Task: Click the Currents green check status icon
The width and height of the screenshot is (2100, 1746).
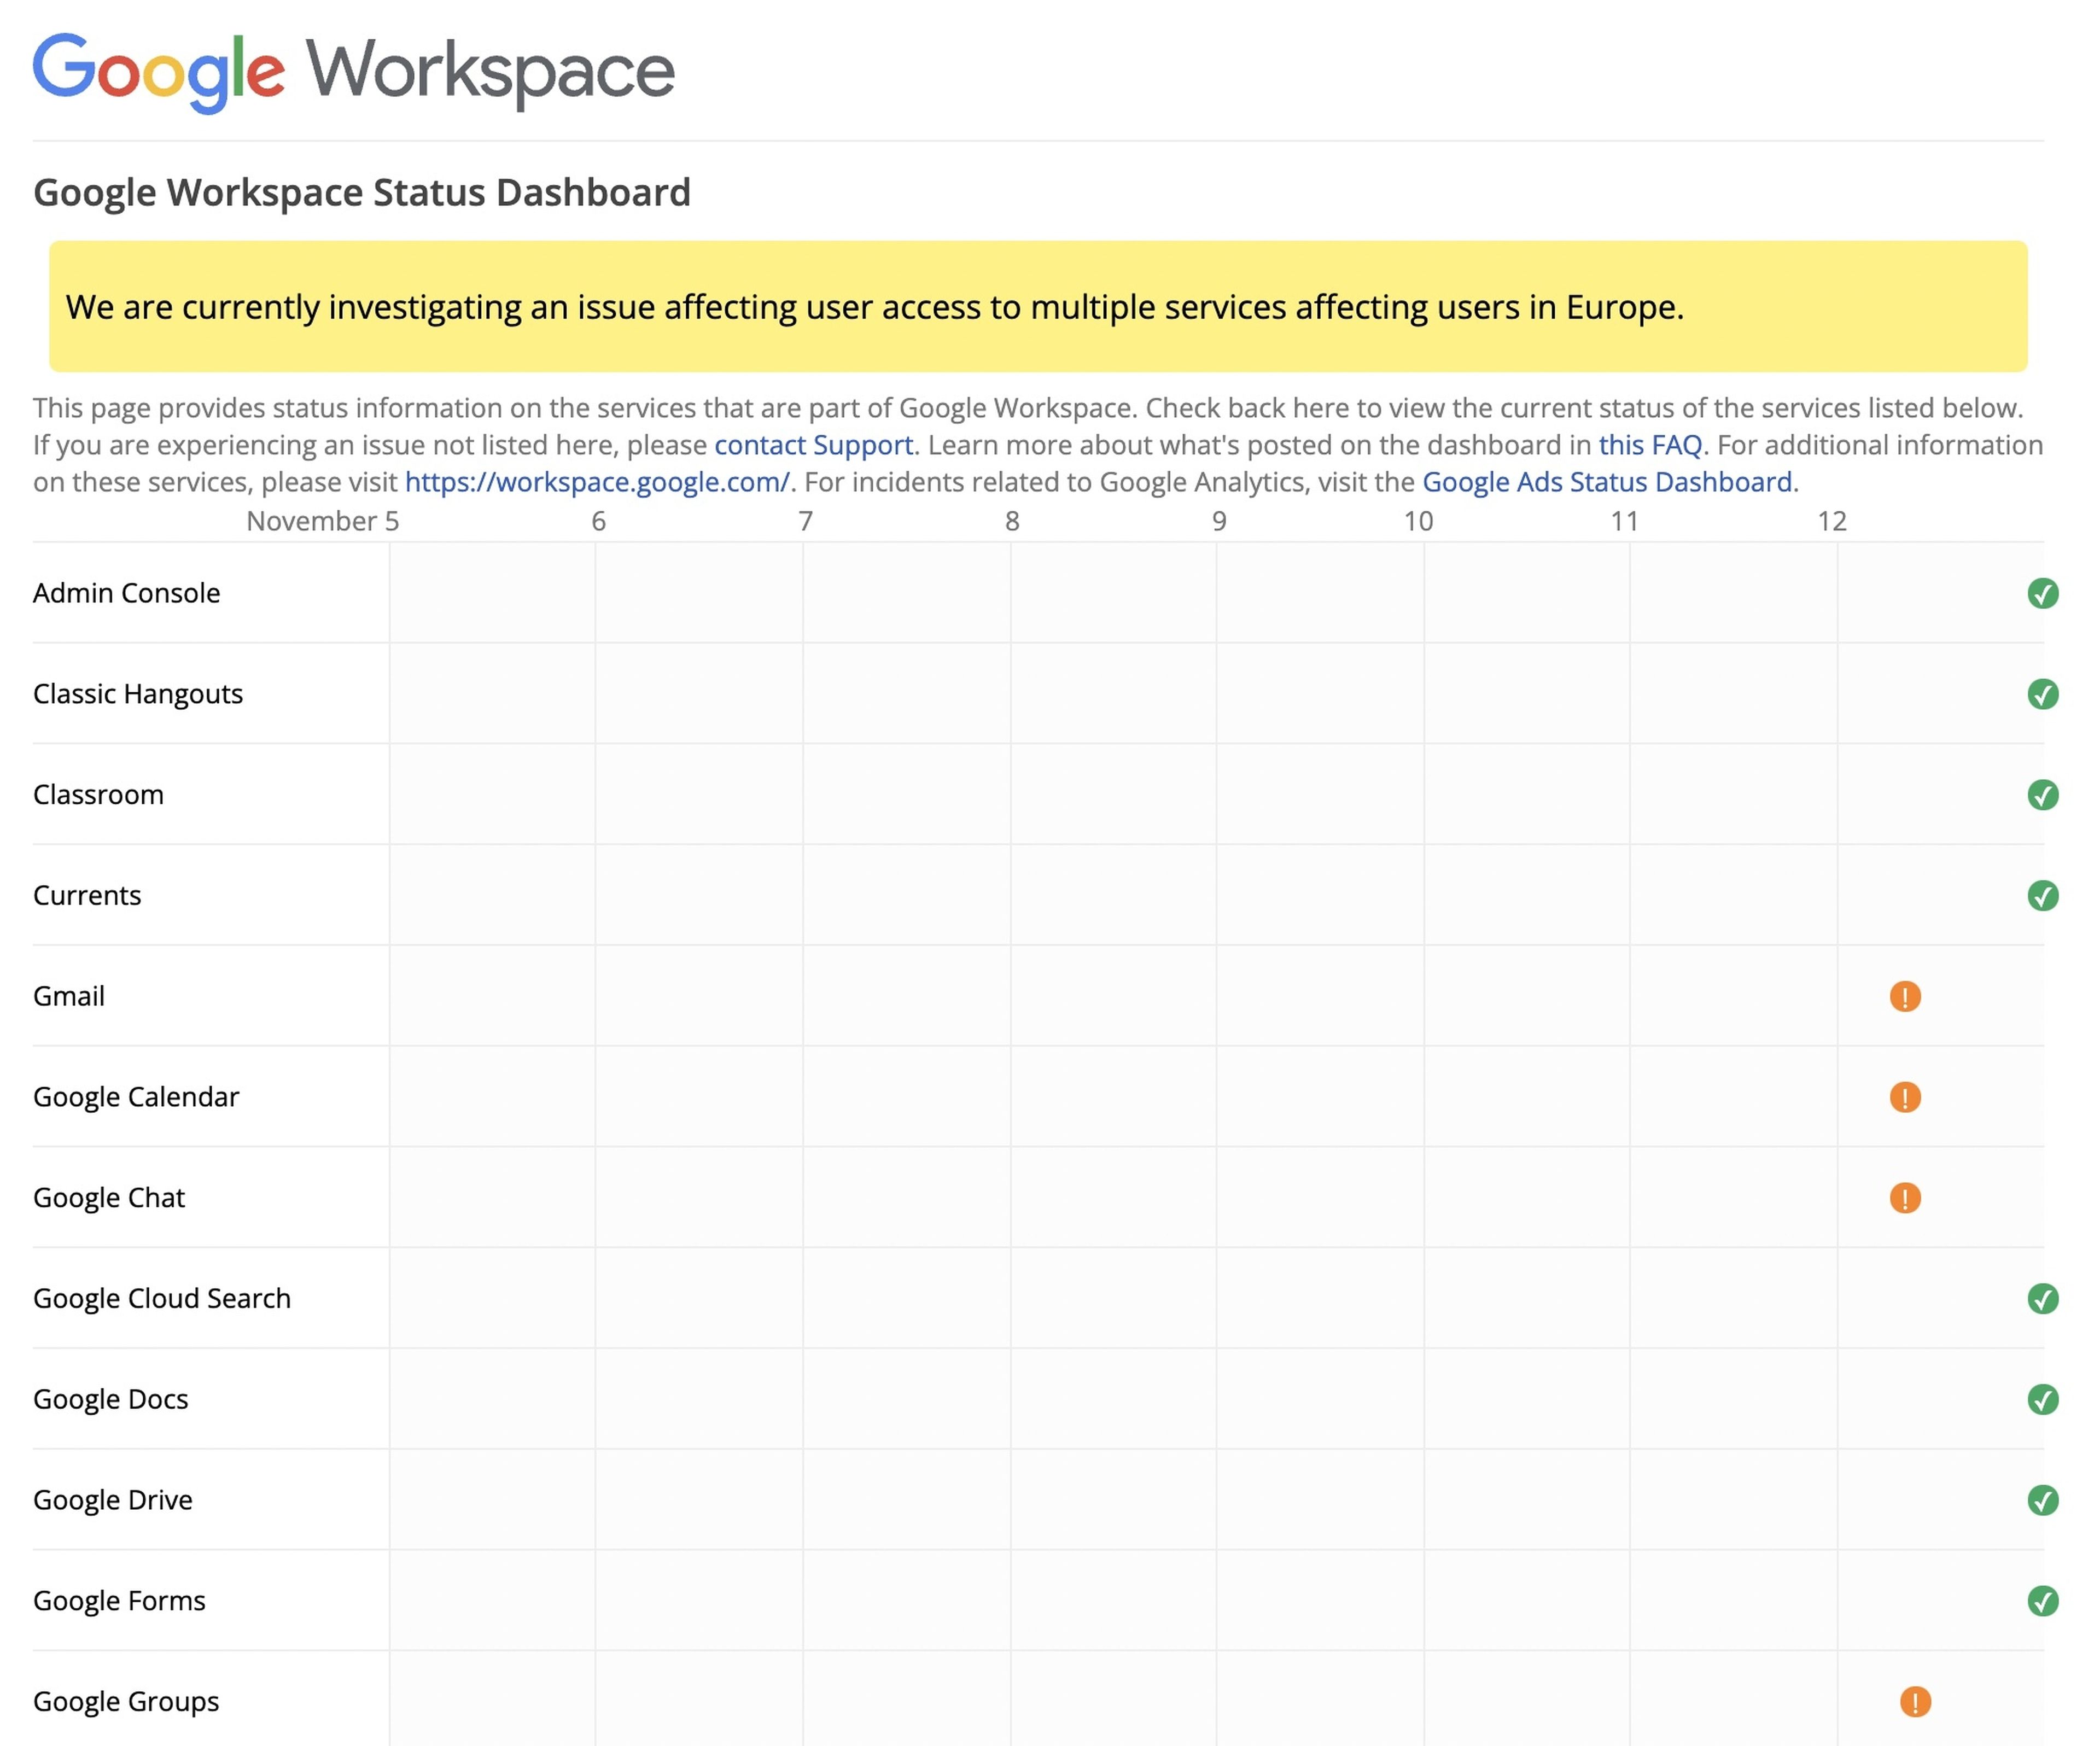Action: (x=2042, y=895)
